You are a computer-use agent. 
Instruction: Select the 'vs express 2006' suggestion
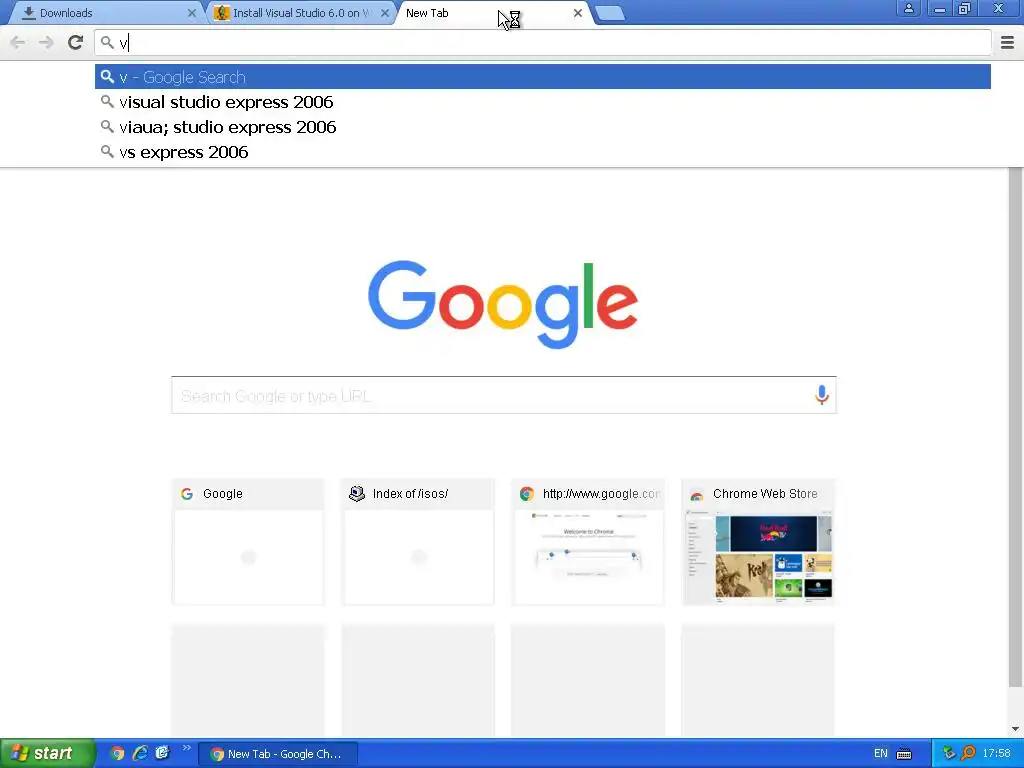[x=543, y=152]
